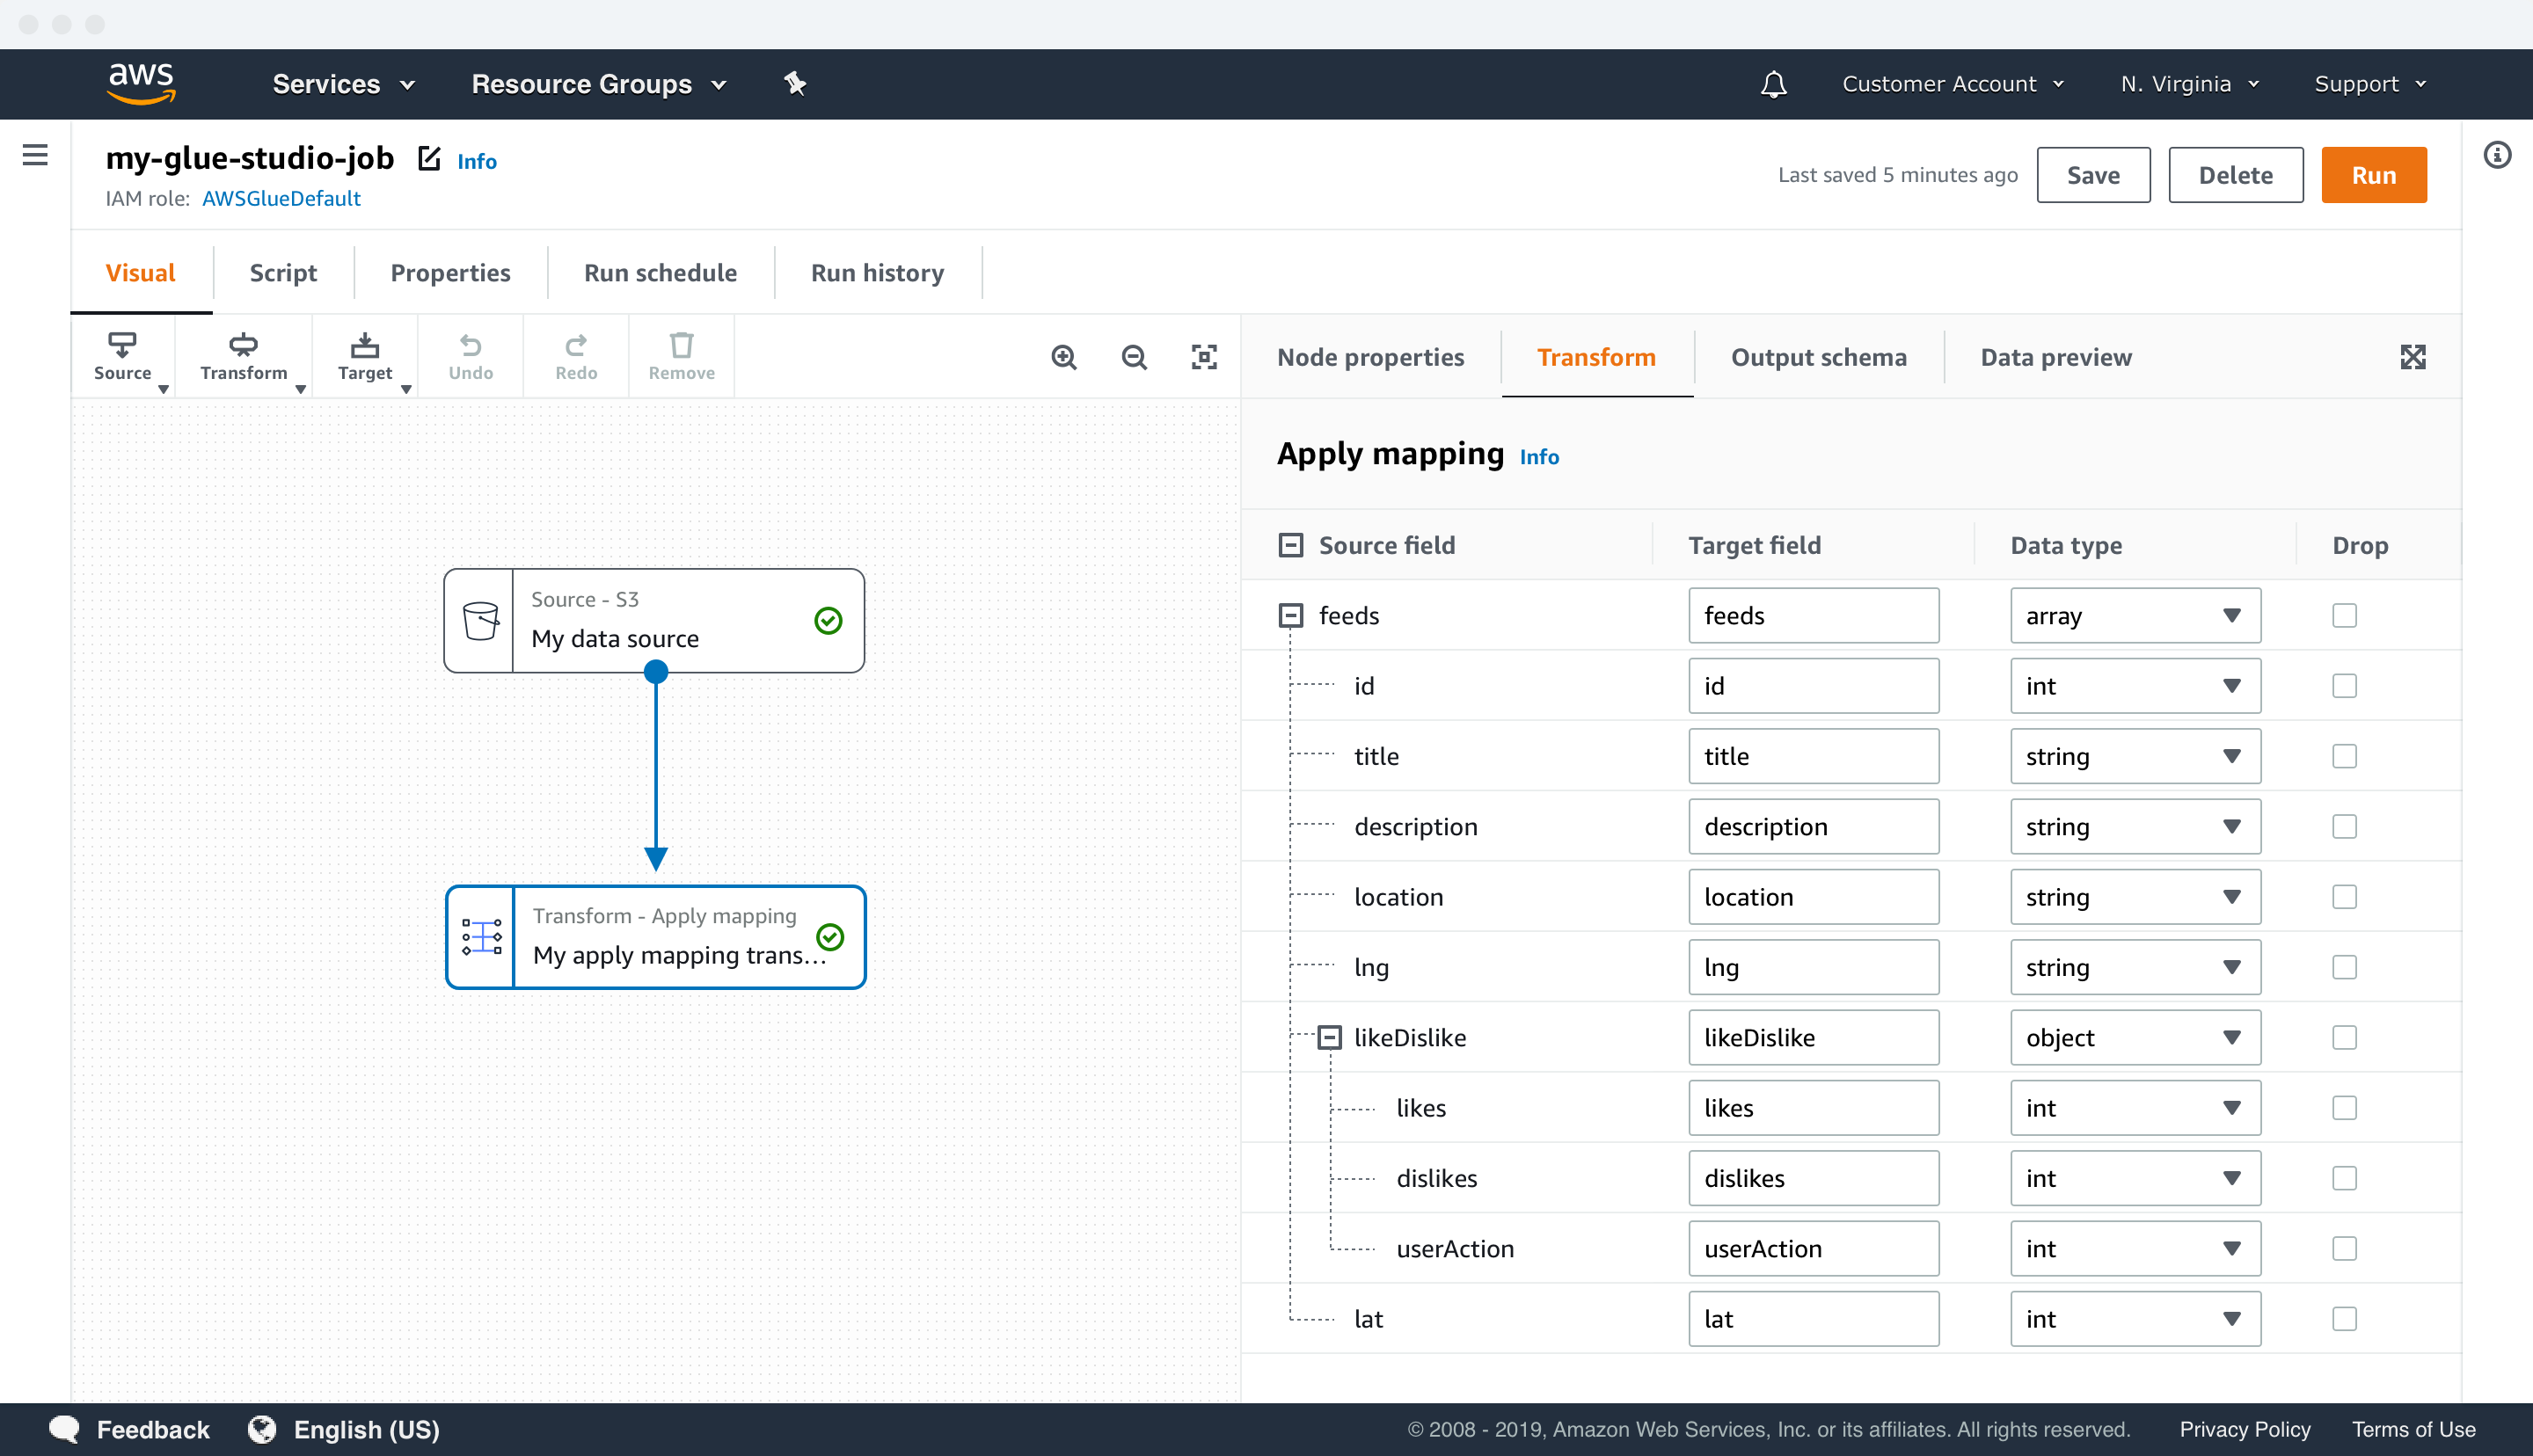The height and width of the screenshot is (1456, 2533).
Task: Open the pin shortcuts icon in navbar
Action: 795,84
